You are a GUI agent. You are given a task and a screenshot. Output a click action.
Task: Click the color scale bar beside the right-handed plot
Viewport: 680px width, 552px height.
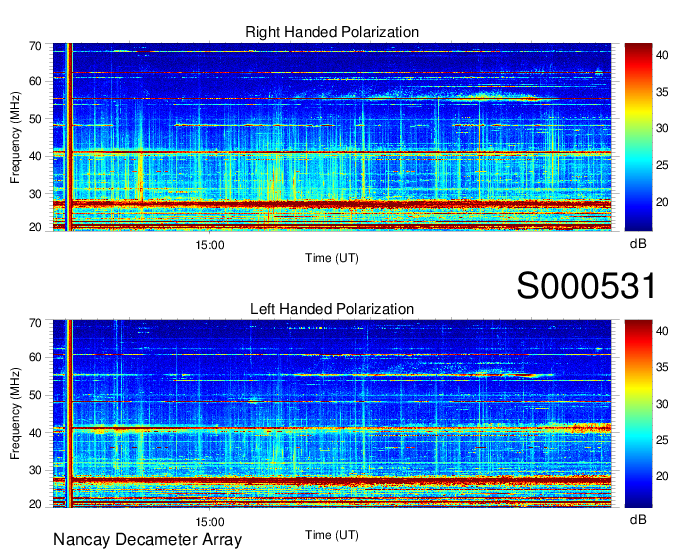click(x=638, y=137)
